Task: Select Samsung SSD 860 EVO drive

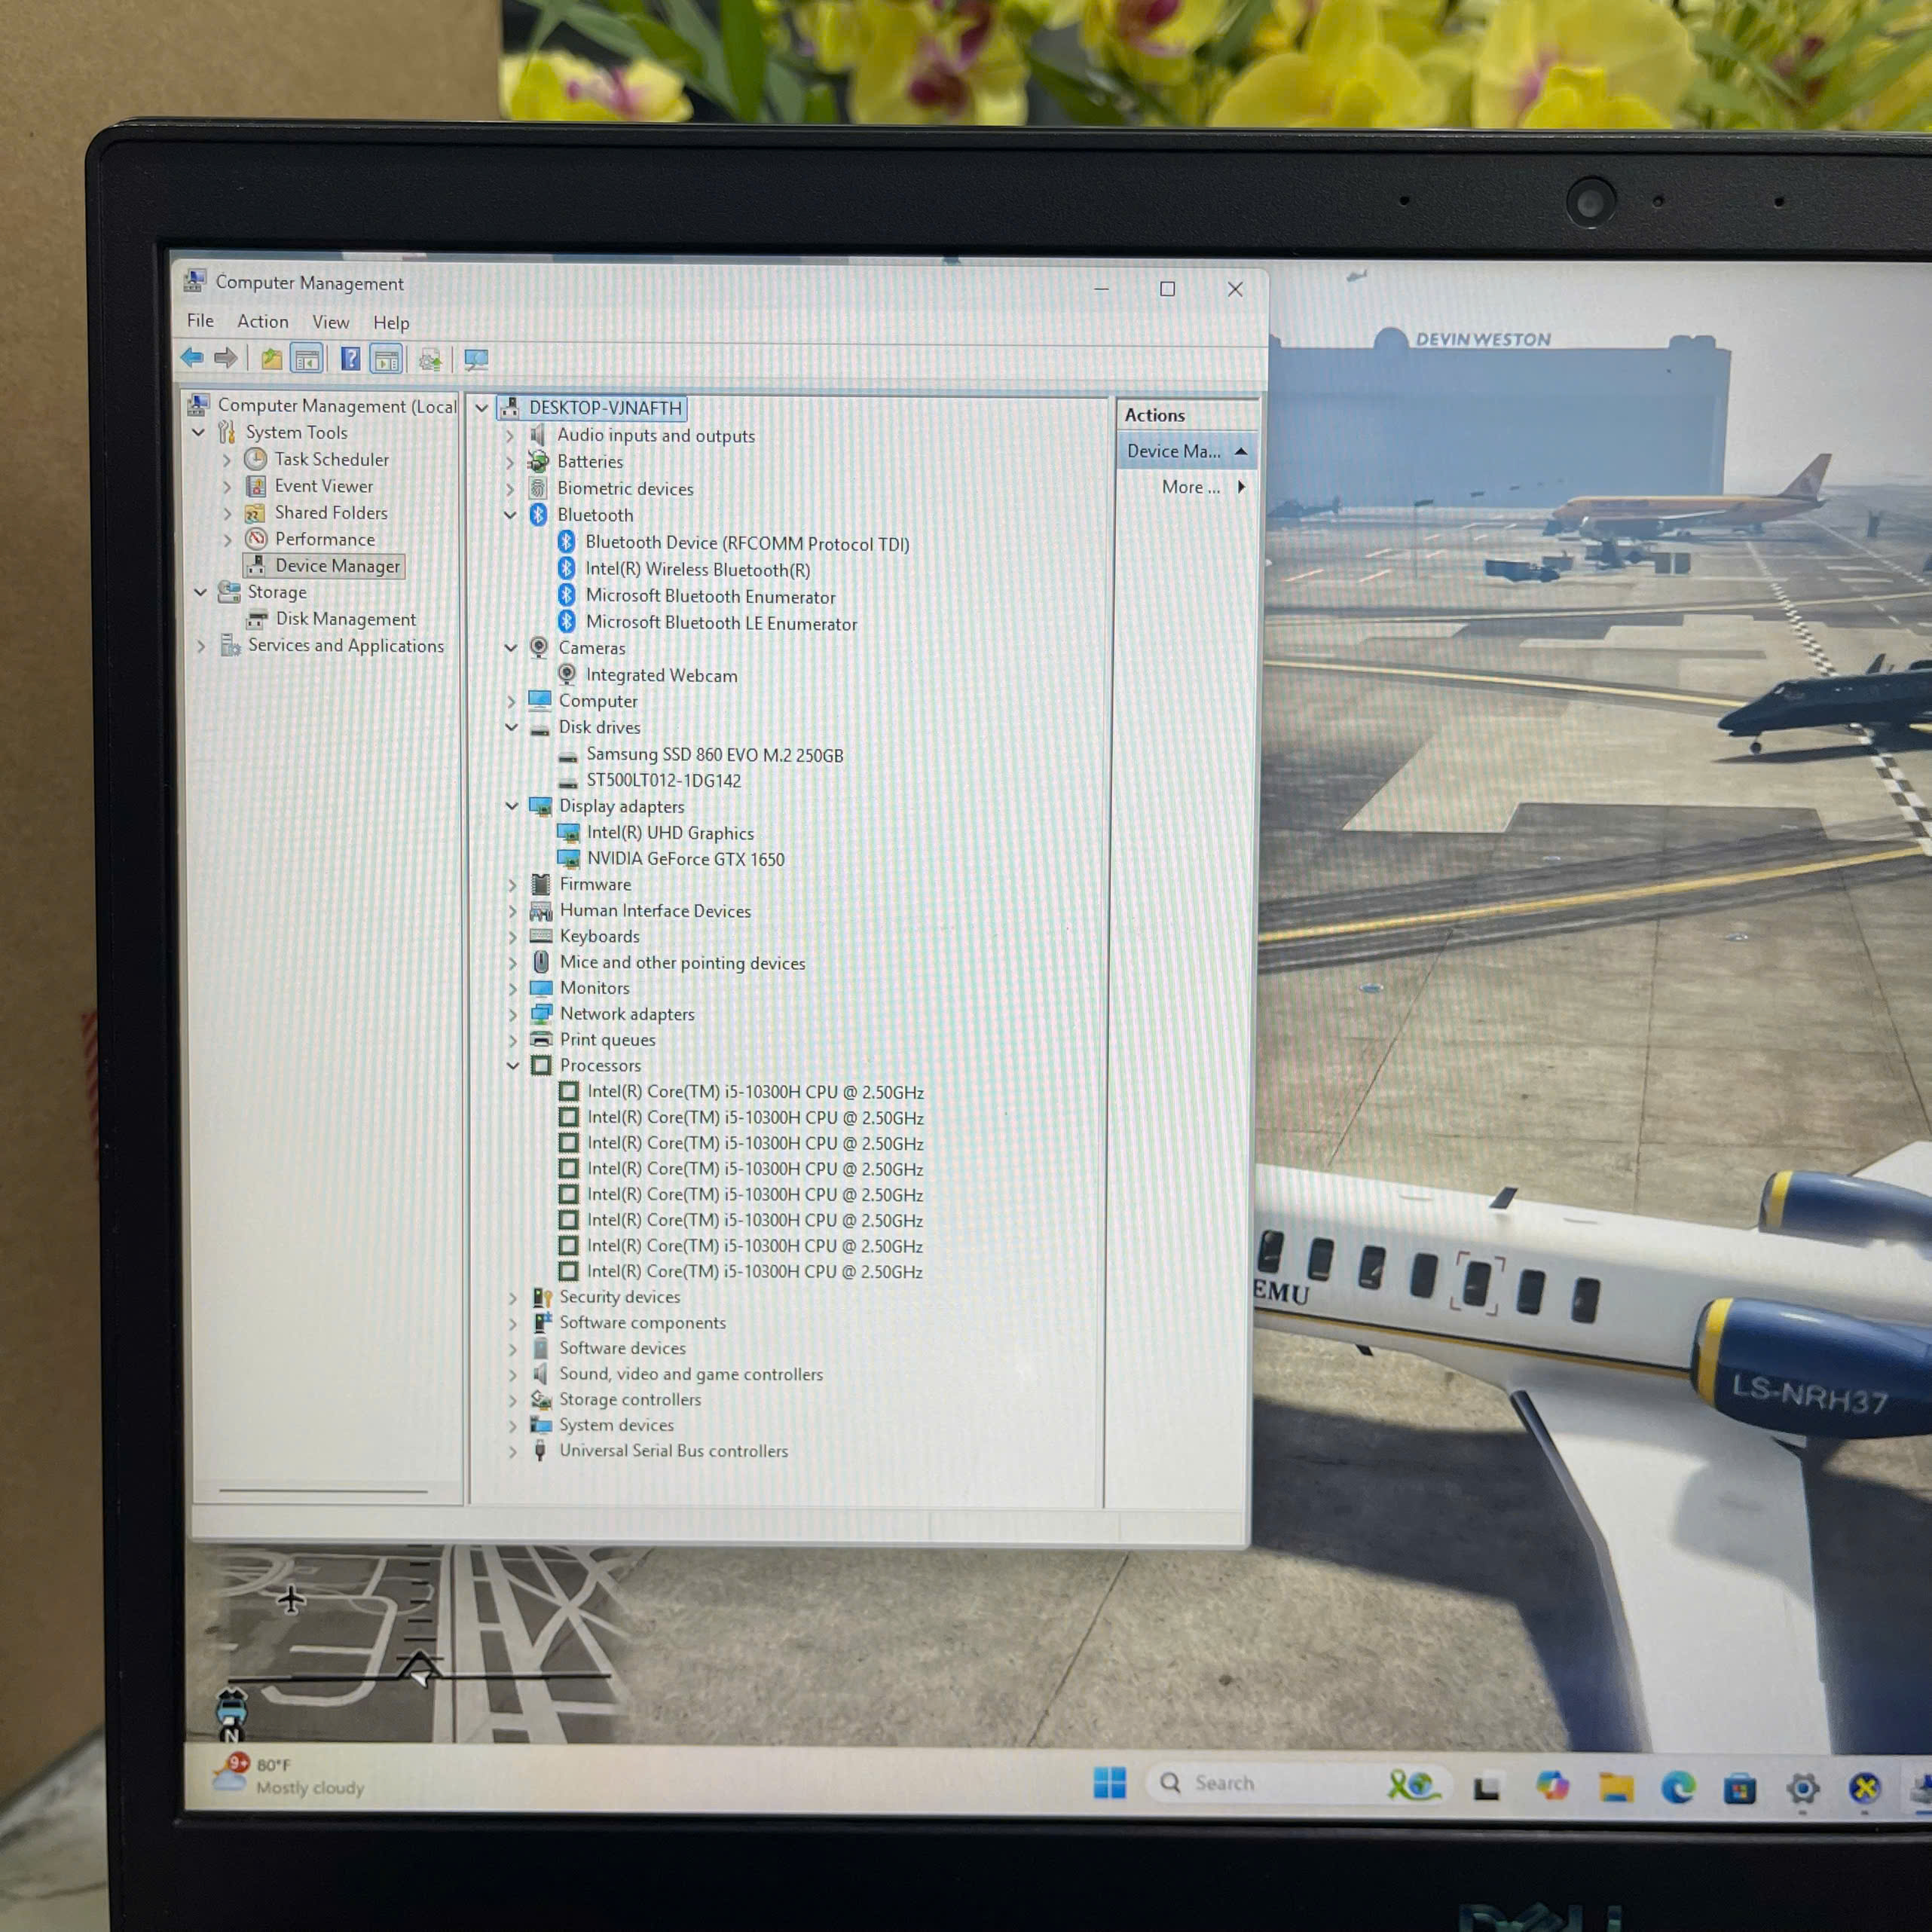Action: 714,755
